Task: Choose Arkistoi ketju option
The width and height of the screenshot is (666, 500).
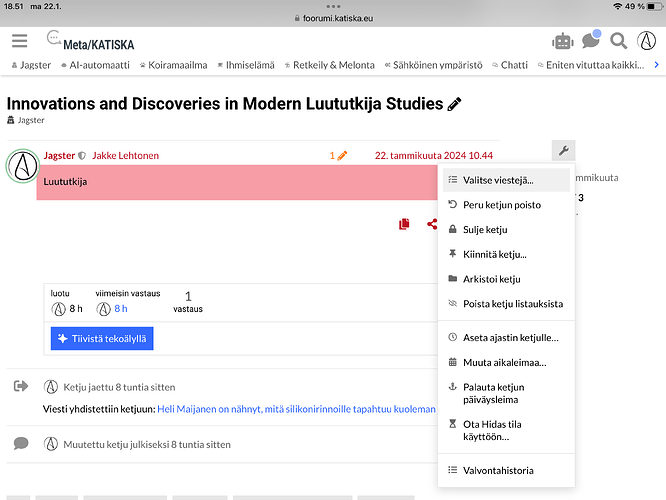Action: [x=506, y=279]
